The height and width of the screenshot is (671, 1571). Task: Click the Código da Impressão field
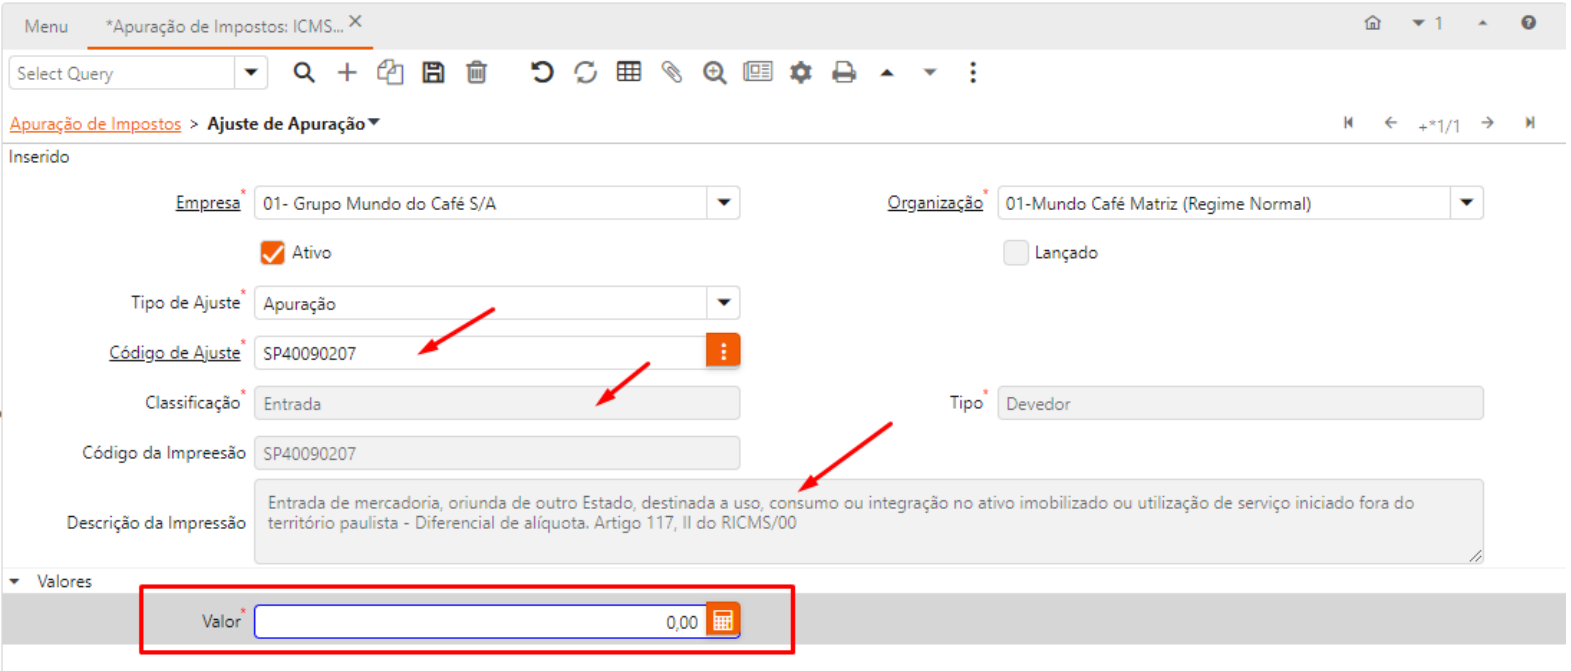point(497,453)
